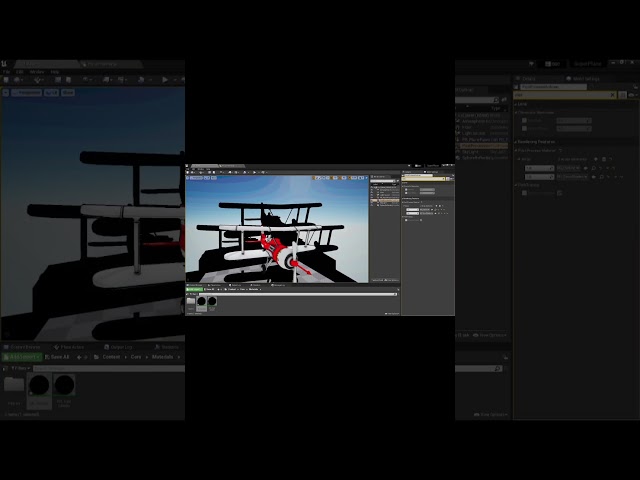
Task: Click Marketplace toolbar icon in large background editor
Action: pyautogui.click(x=69, y=80)
